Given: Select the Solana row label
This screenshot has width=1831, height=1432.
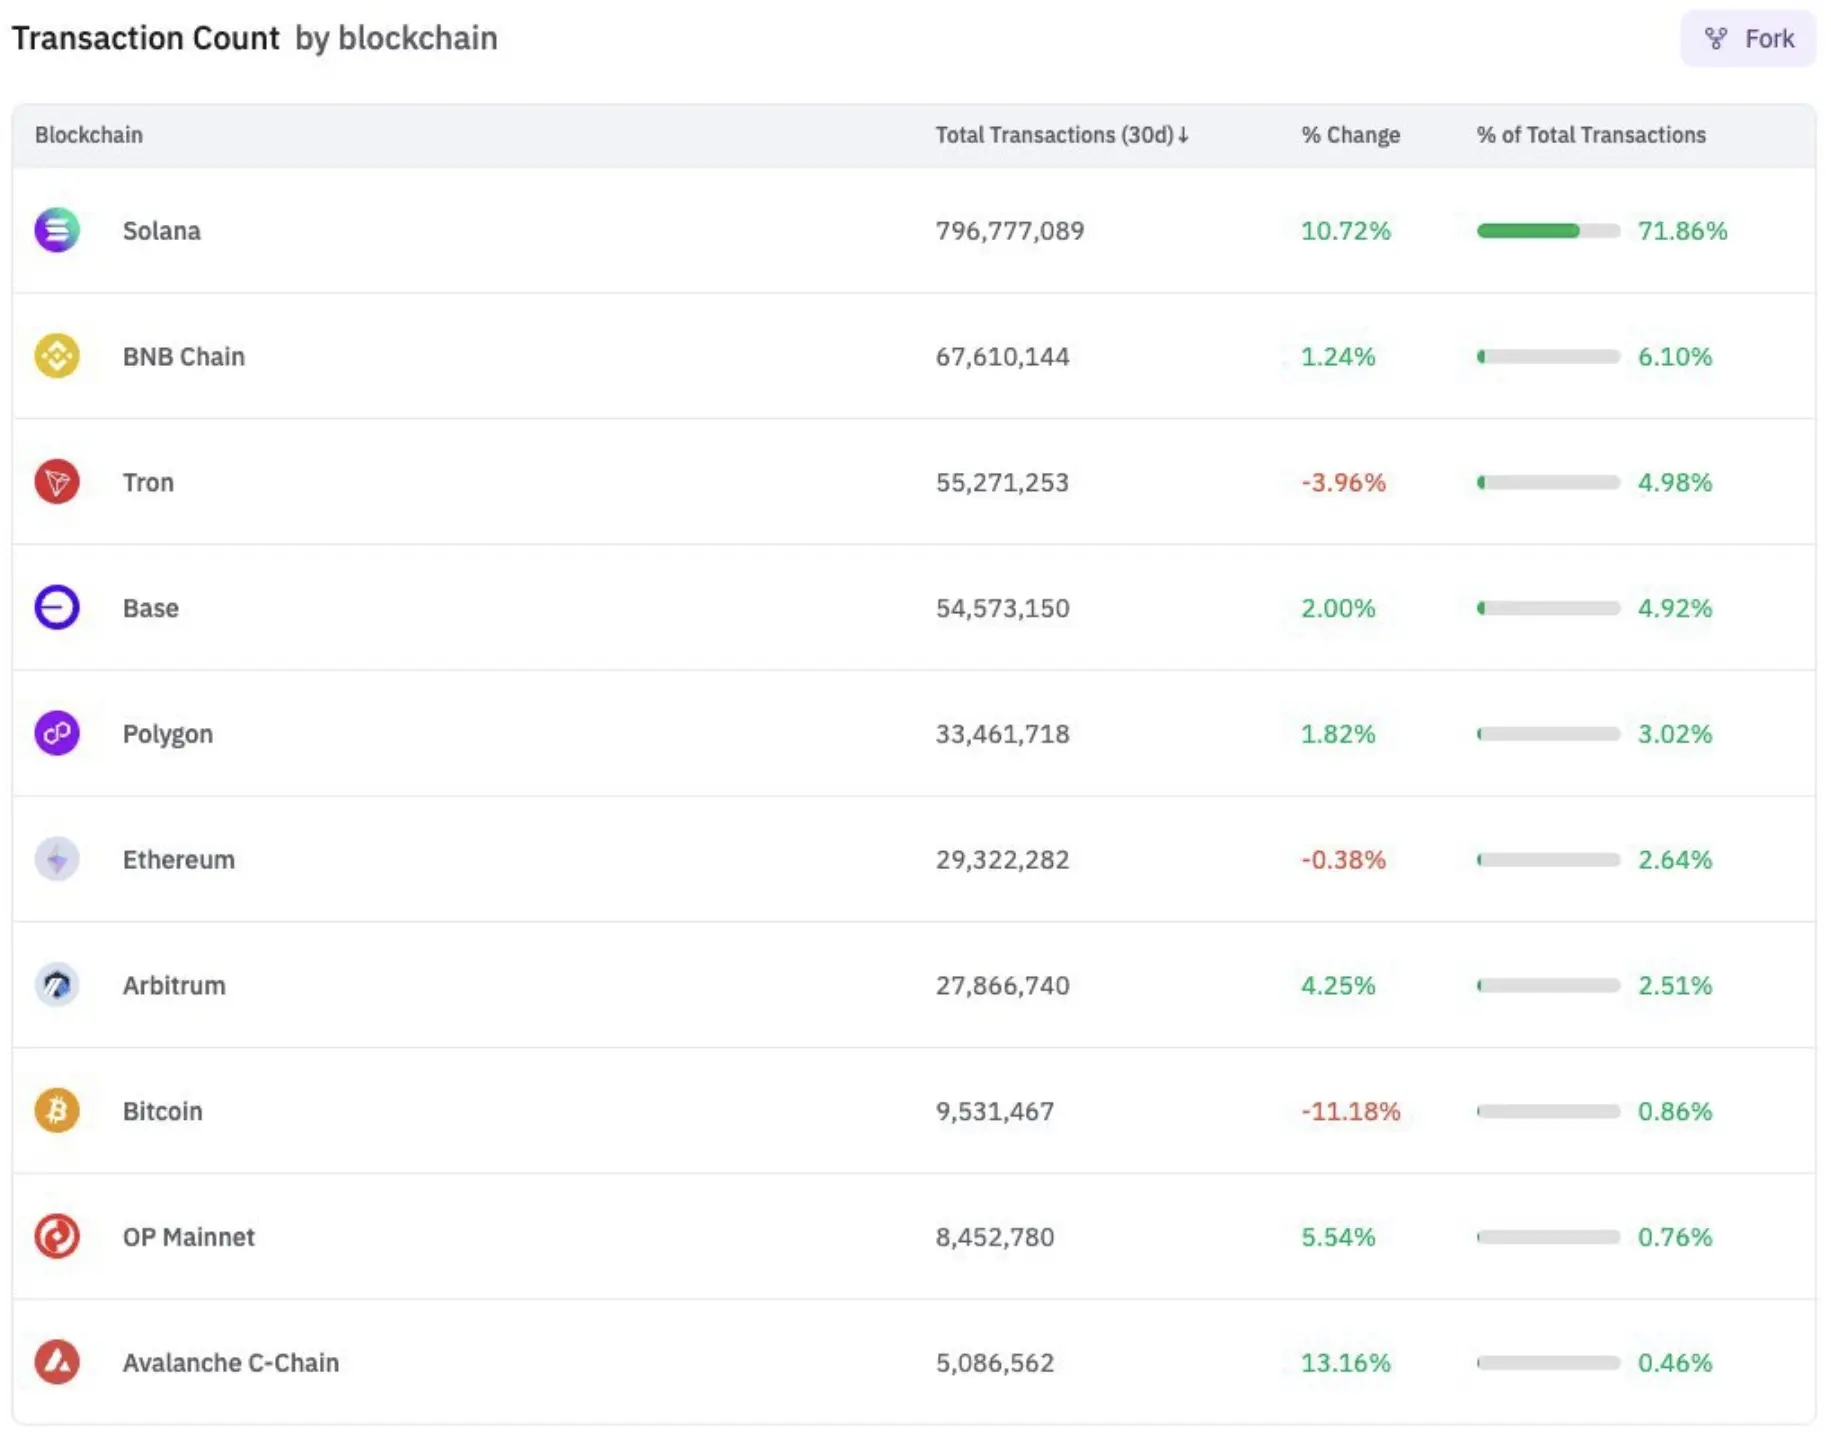Looking at the screenshot, I should tap(163, 230).
